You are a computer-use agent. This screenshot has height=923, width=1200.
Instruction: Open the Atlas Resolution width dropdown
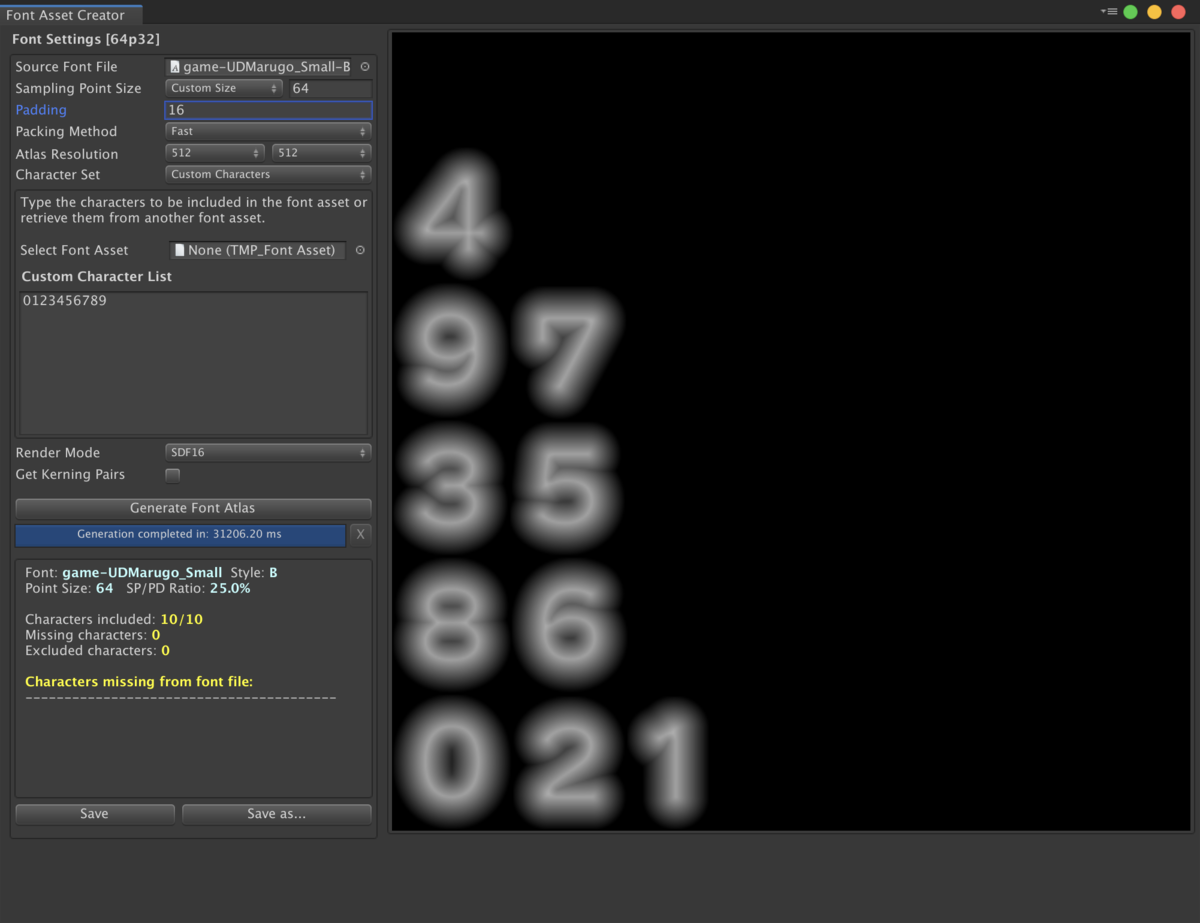coord(214,153)
